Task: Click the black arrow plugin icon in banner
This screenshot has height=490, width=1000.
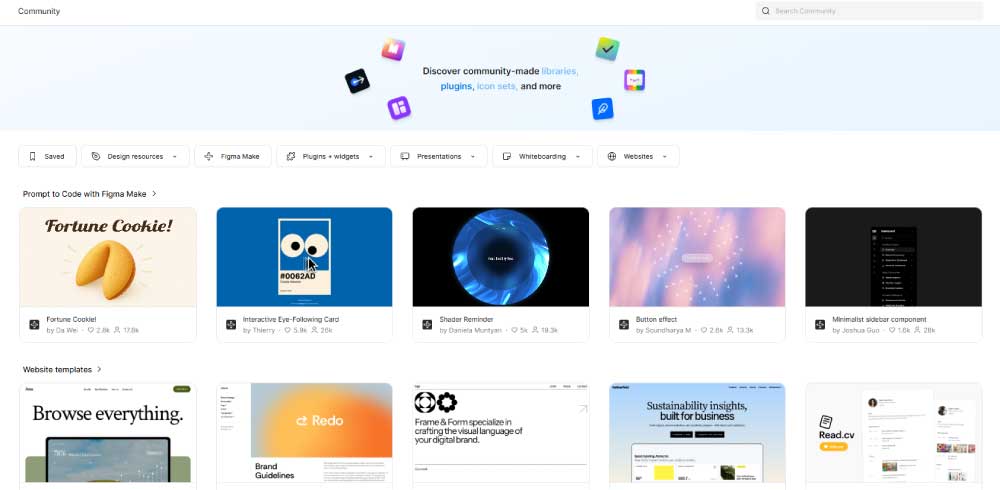Action: click(x=357, y=81)
